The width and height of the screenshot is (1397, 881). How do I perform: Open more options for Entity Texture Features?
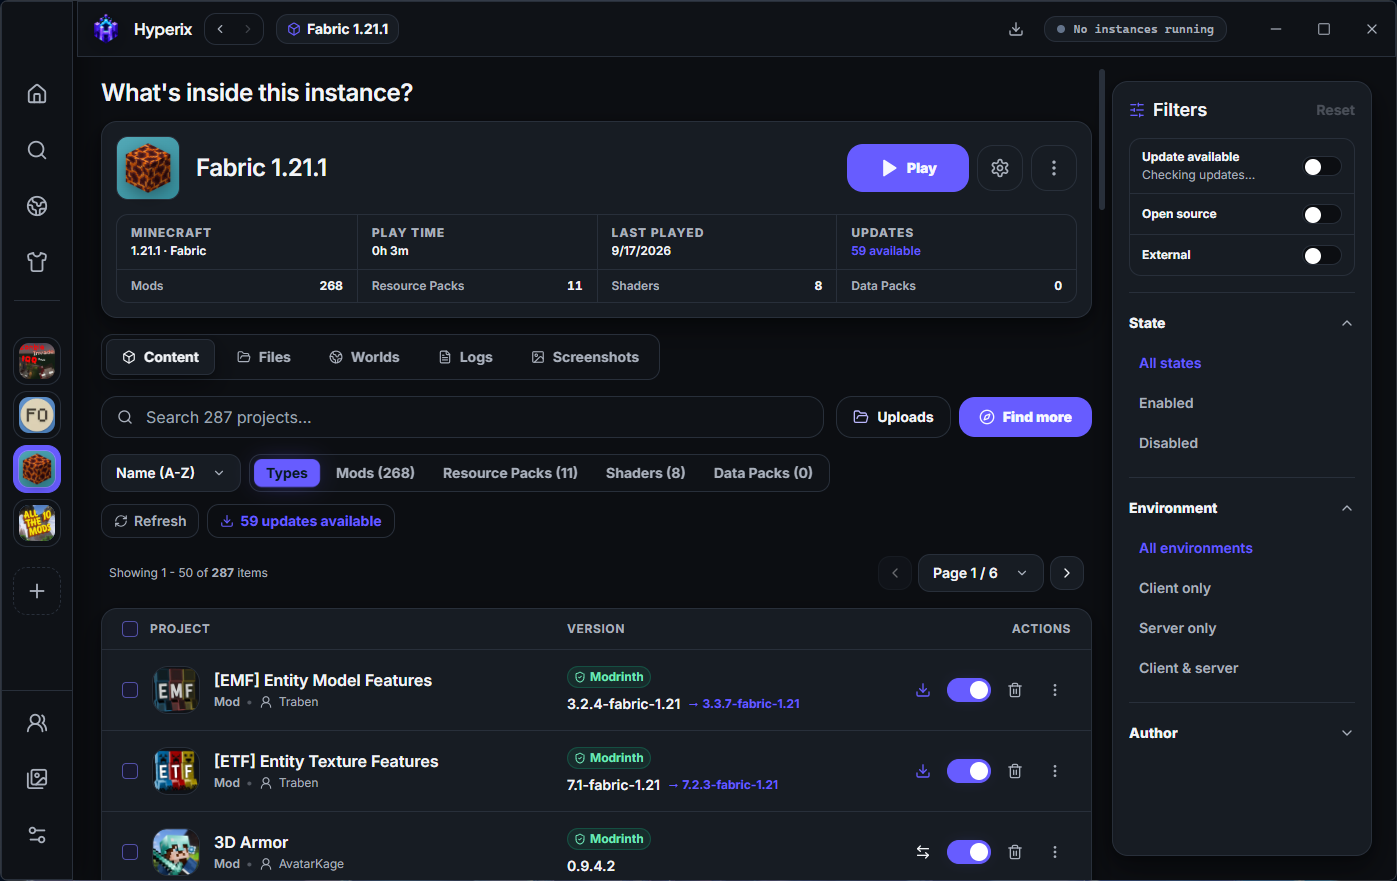1055,771
